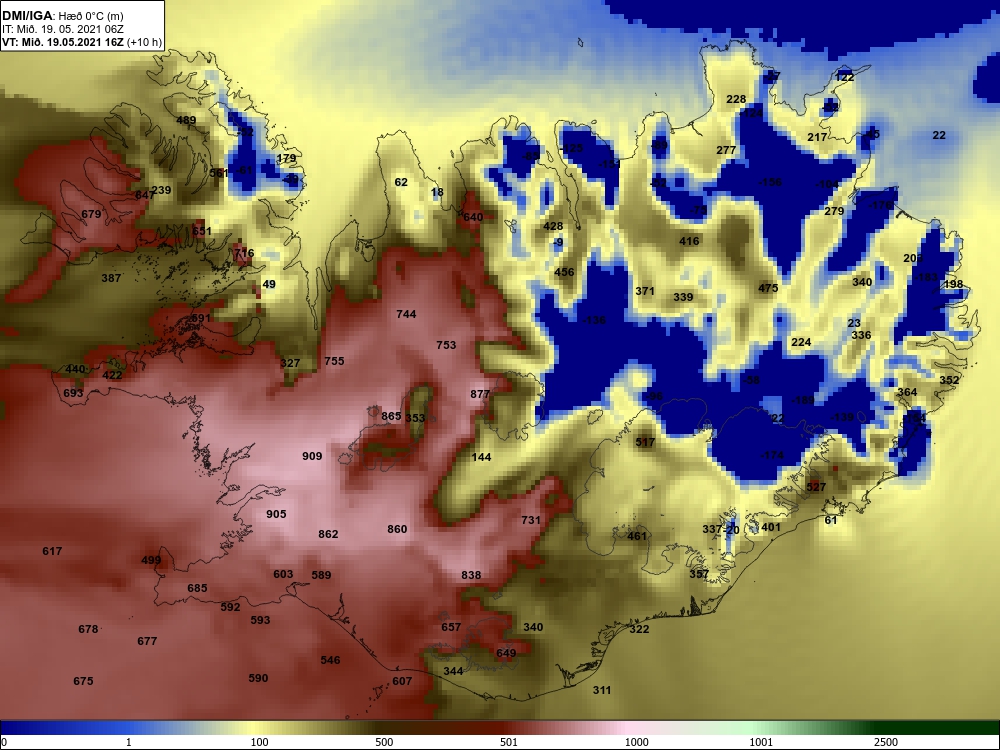The image size is (1000, 750).
Task: Click the map value 456
Action: tap(564, 272)
